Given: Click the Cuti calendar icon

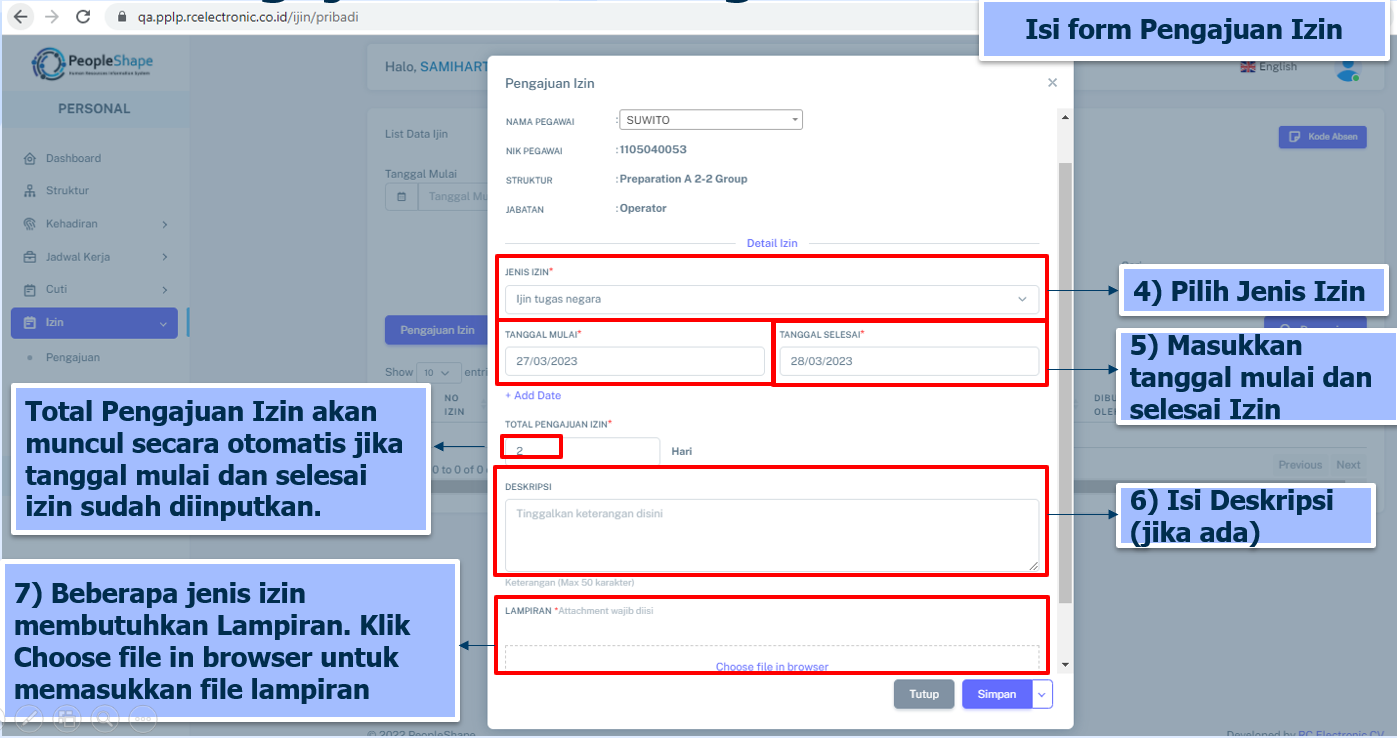Looking at the screenshot, I should tap(30, 290).
